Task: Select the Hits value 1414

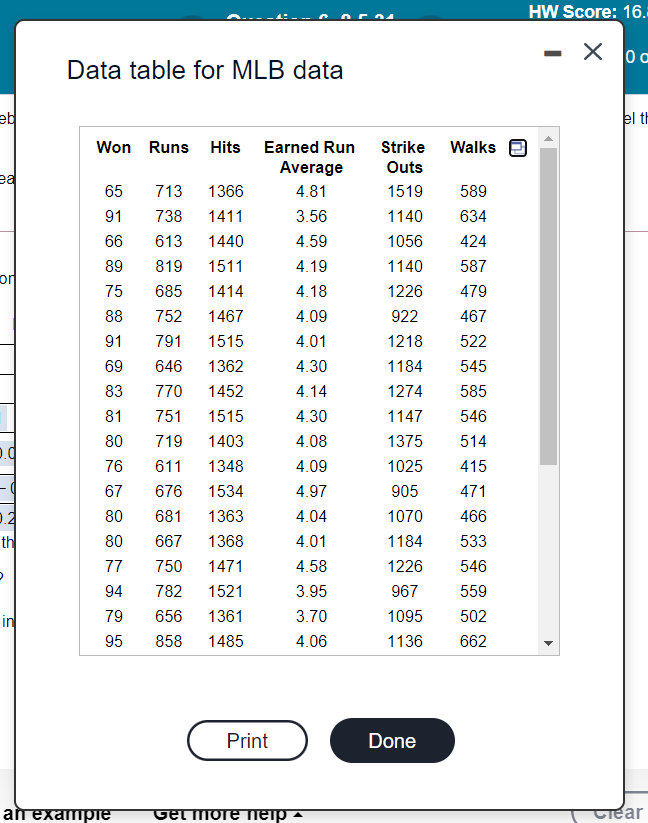Action: 226,291
